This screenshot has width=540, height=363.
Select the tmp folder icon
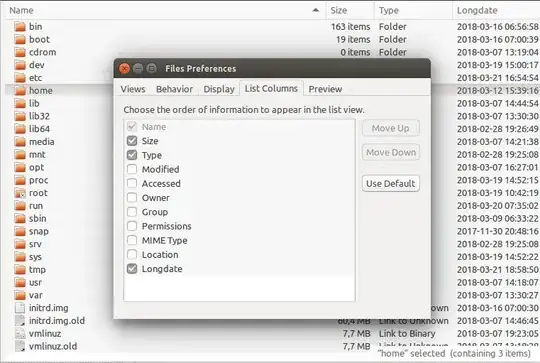click(x=20, y=270)
